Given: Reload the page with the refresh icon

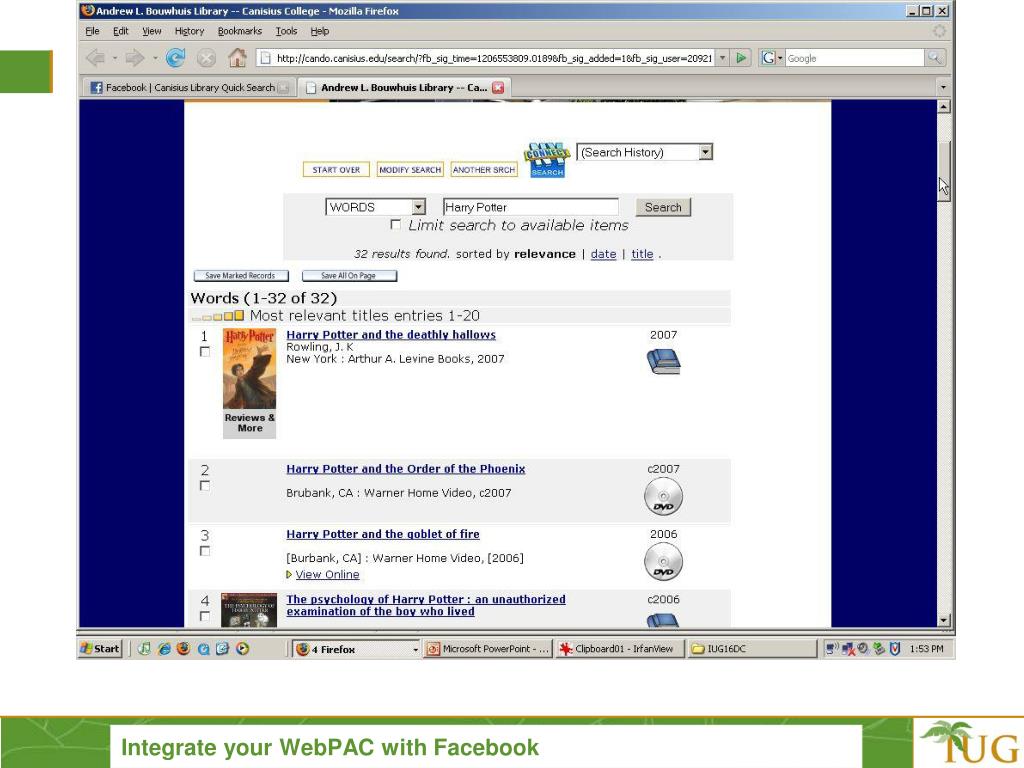Looking at the screenshot, I should pos(175,58).
